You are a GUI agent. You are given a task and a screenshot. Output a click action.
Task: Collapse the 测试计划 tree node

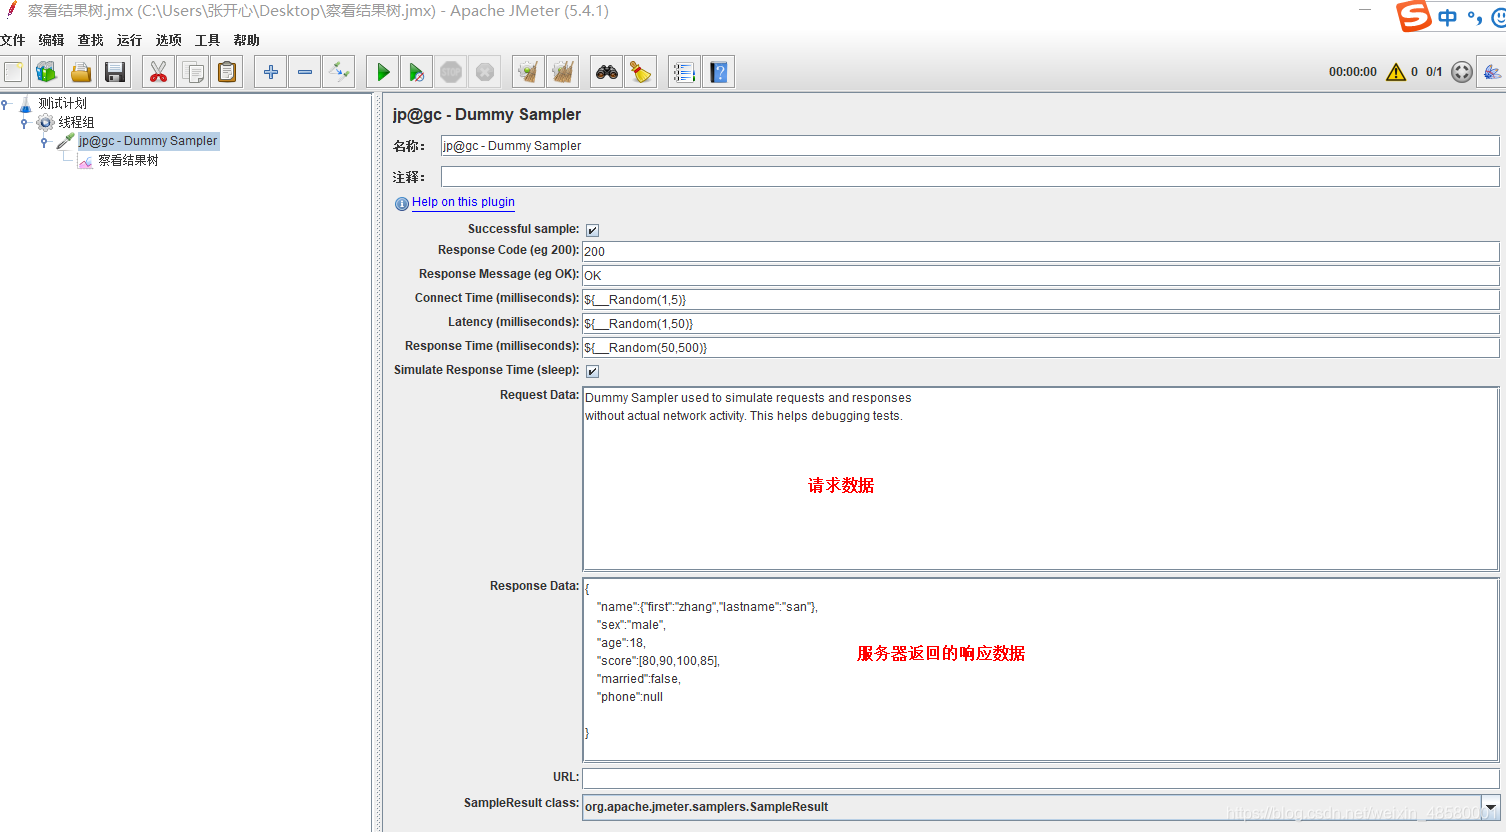click(x=6, y=103)
